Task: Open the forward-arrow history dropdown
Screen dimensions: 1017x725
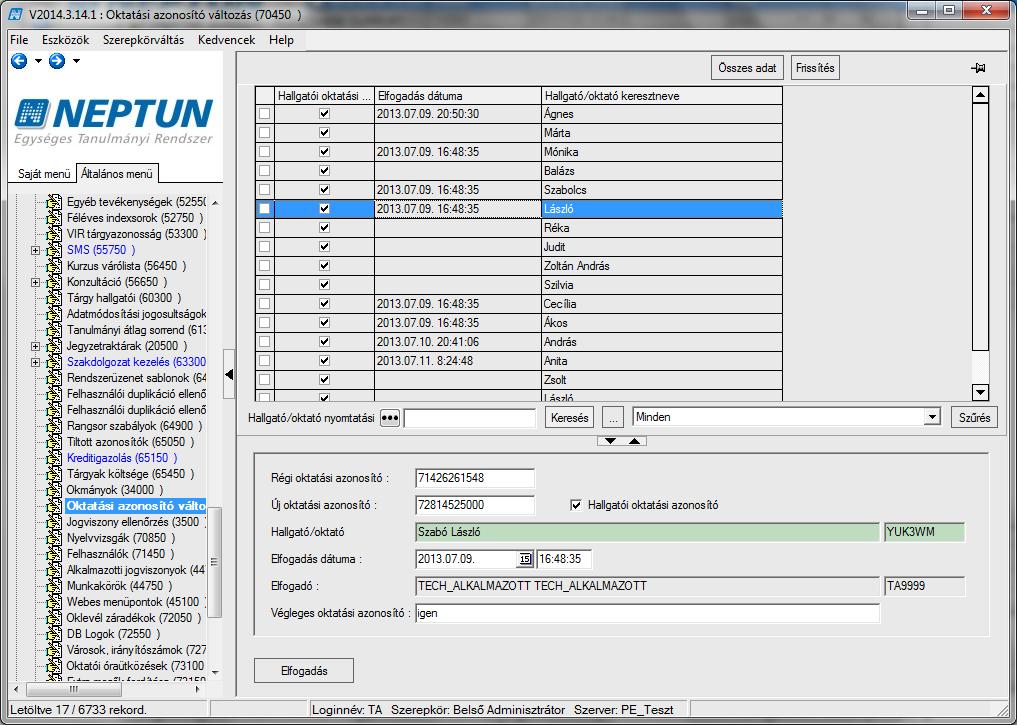Action: point(77,61)
